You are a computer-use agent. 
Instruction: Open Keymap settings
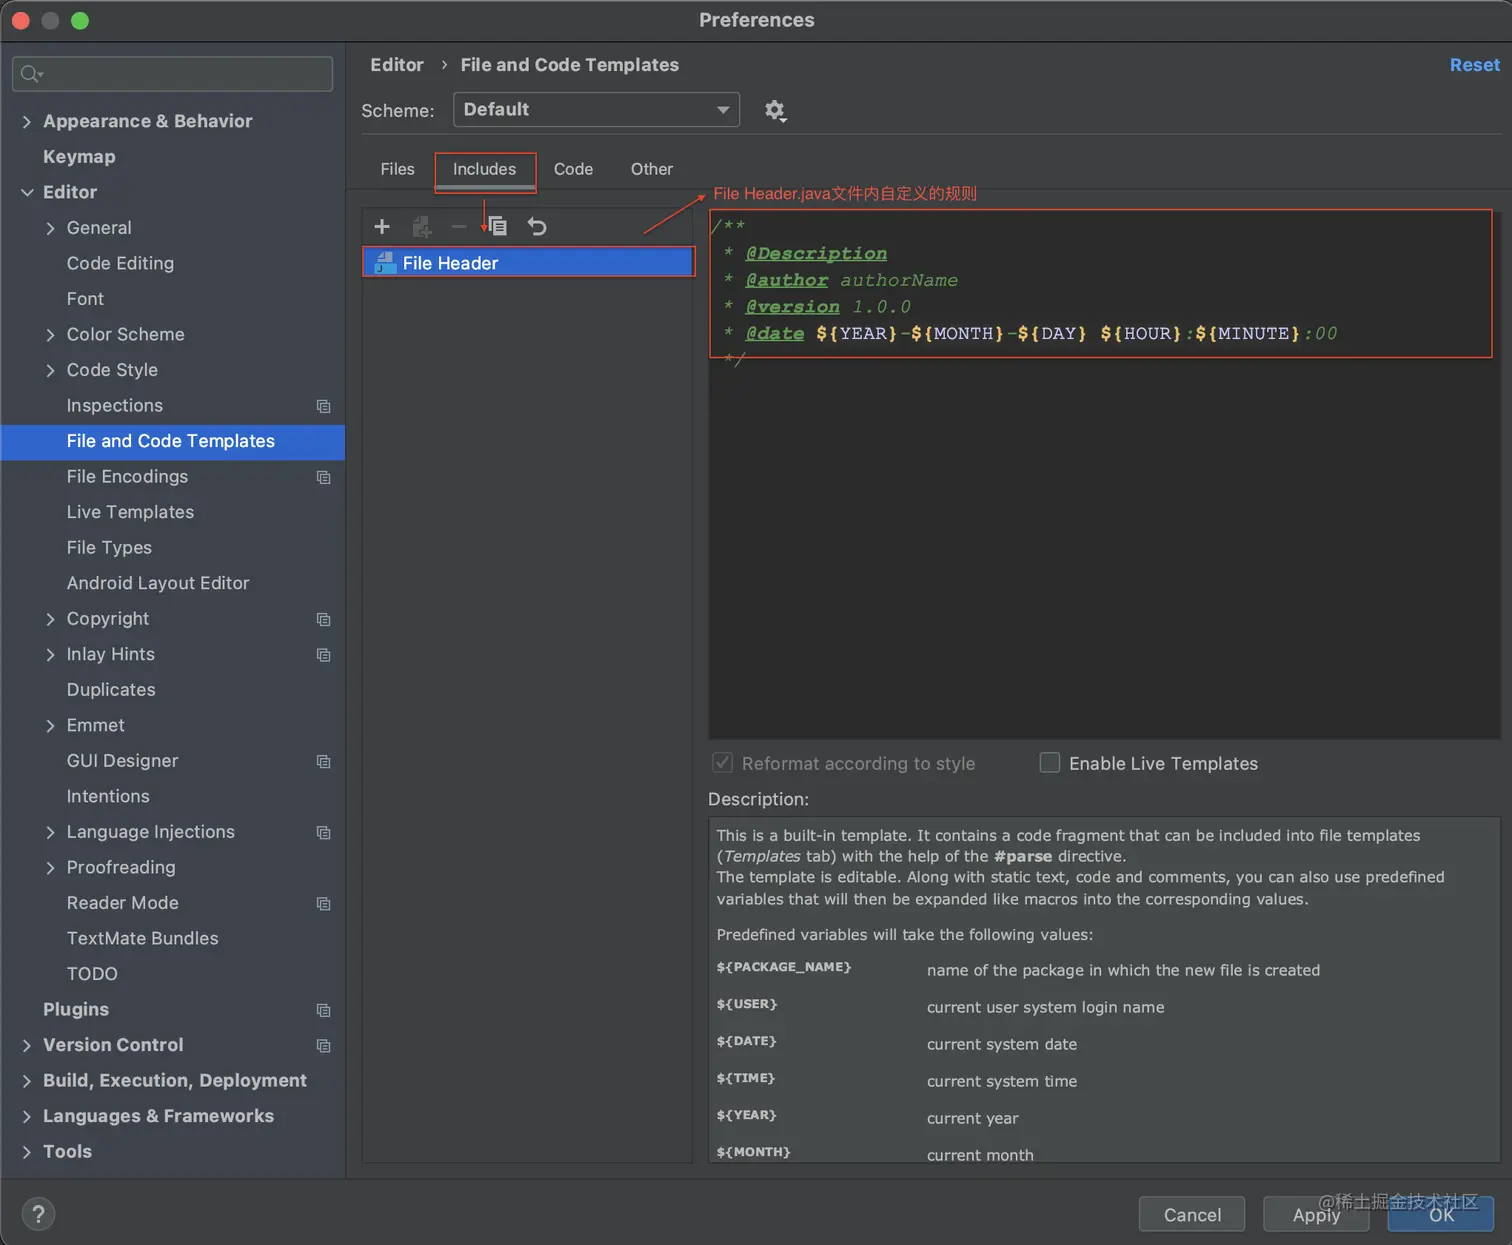click(79, 157)
